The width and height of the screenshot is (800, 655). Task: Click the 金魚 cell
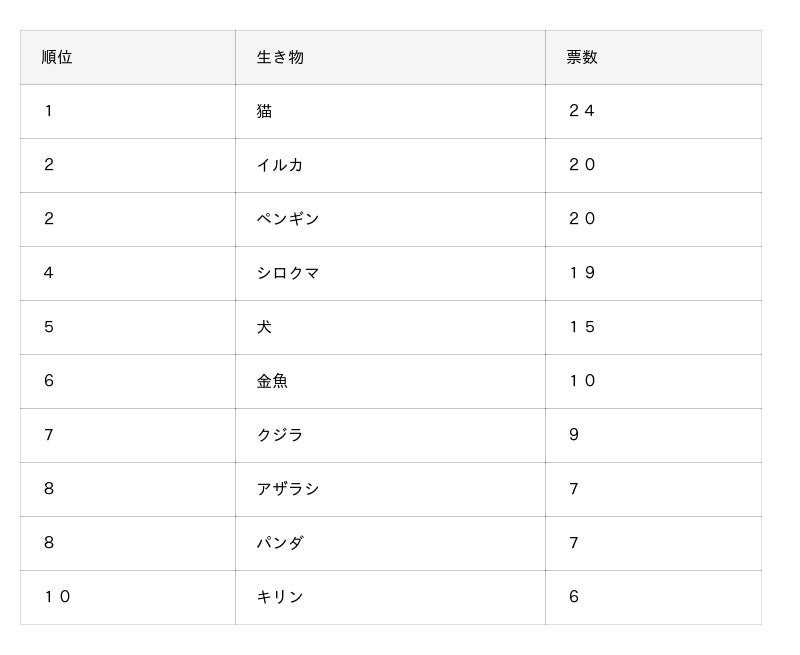click(272, 381)
